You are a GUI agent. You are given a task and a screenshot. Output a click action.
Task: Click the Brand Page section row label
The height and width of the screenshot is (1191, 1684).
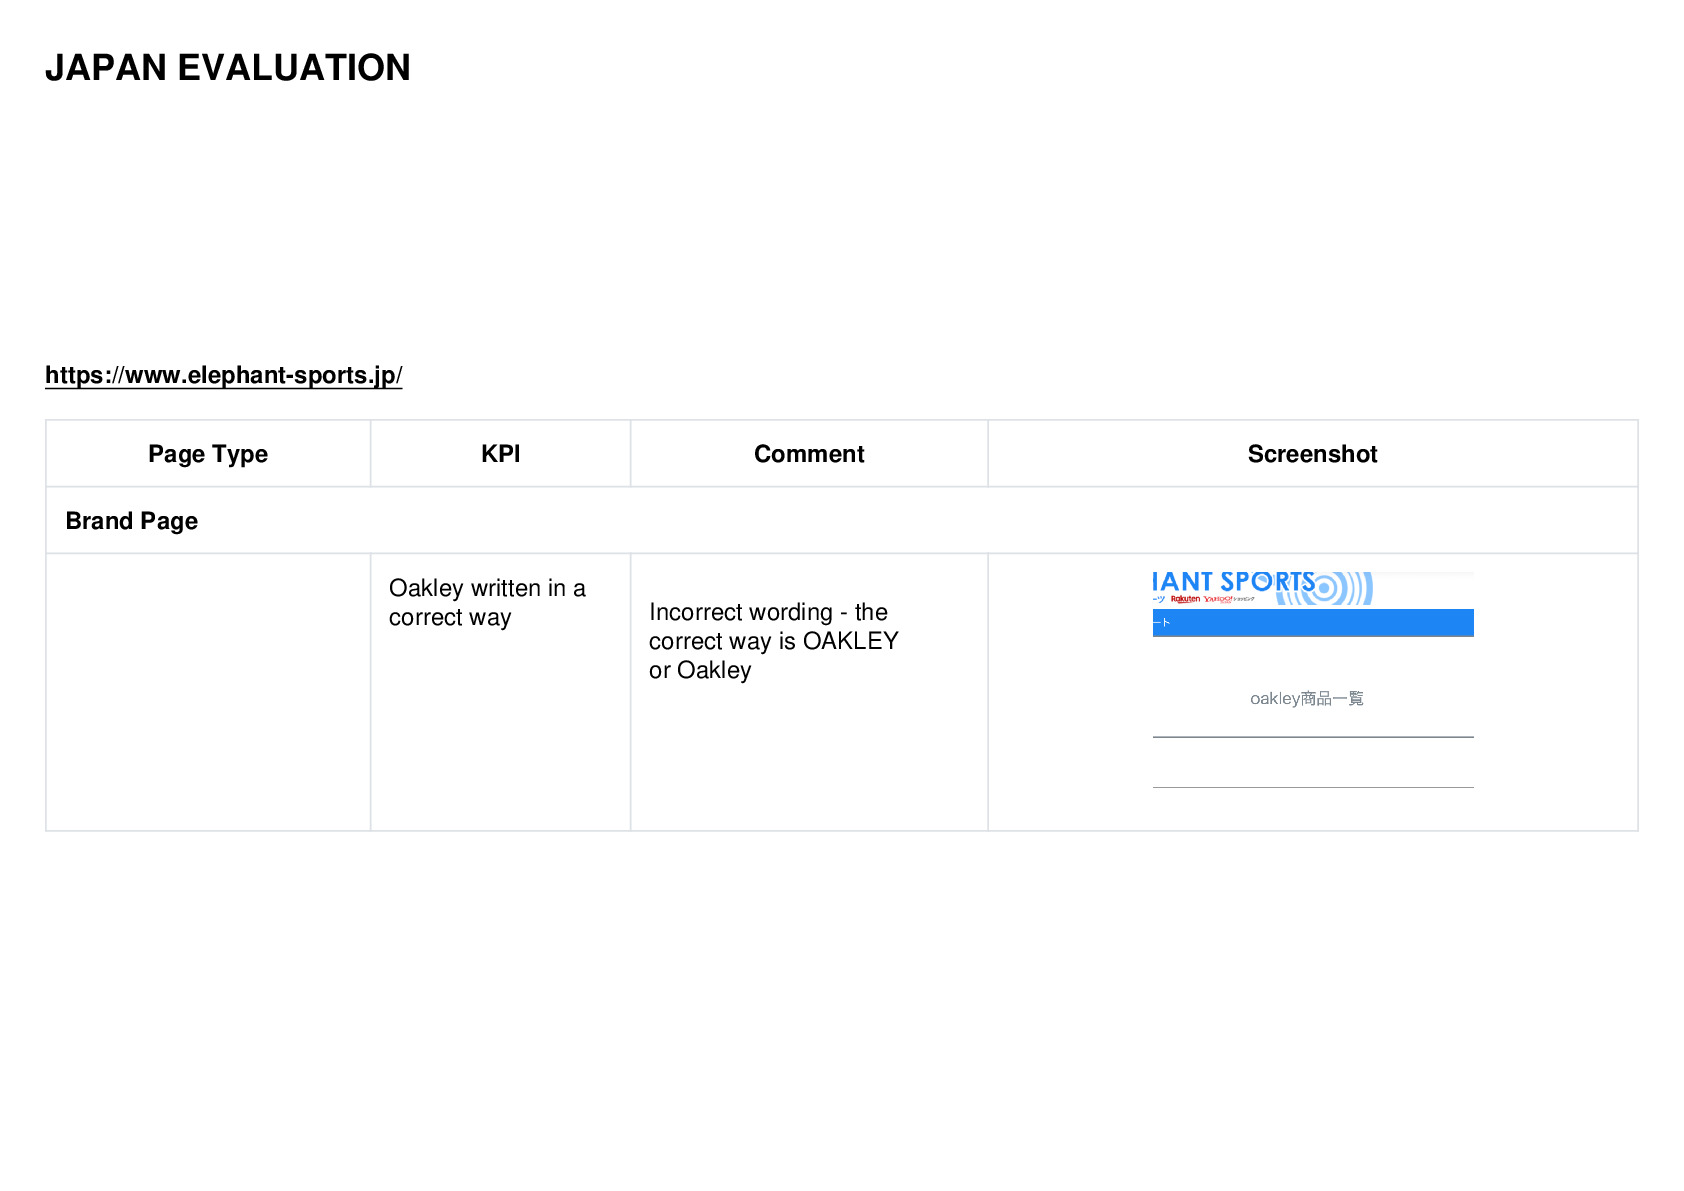[132, 521]
